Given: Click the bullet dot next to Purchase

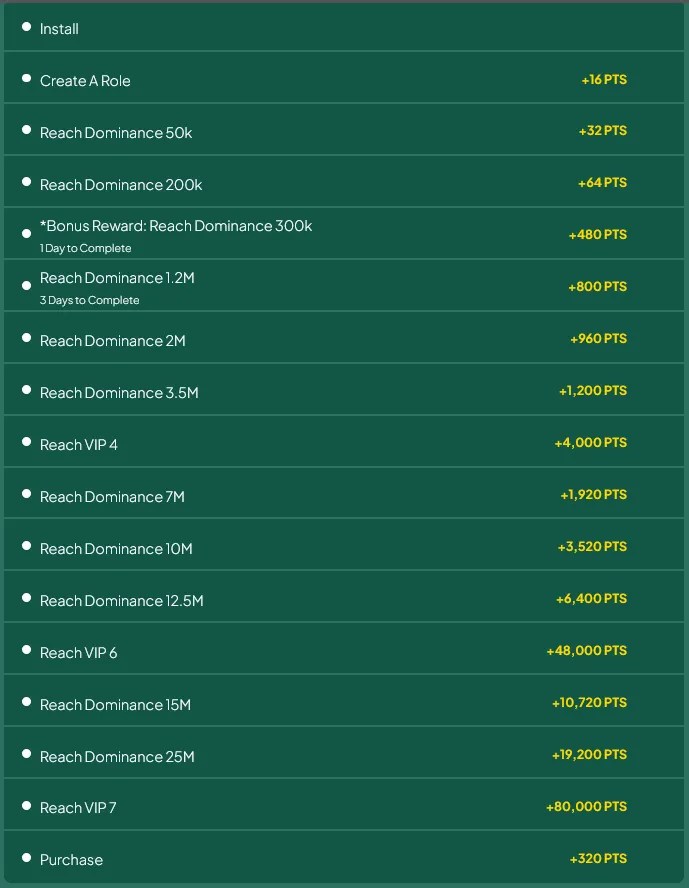Looking at the screenshot, I should pos(26,858).
